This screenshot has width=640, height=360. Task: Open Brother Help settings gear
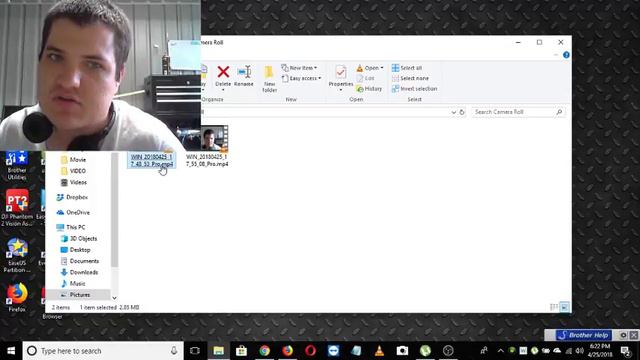(623, 335)
